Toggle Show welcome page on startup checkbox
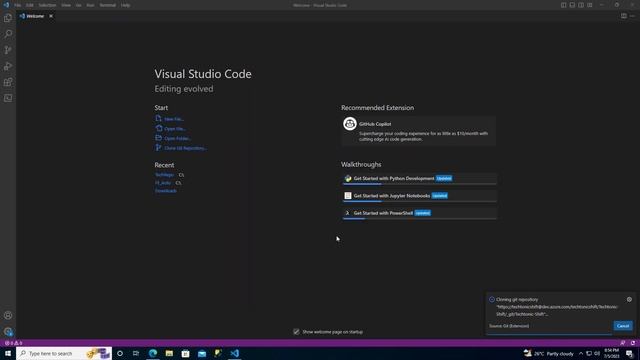The width and height of the screenshot is (640, 360). click(x=296, y=332)
